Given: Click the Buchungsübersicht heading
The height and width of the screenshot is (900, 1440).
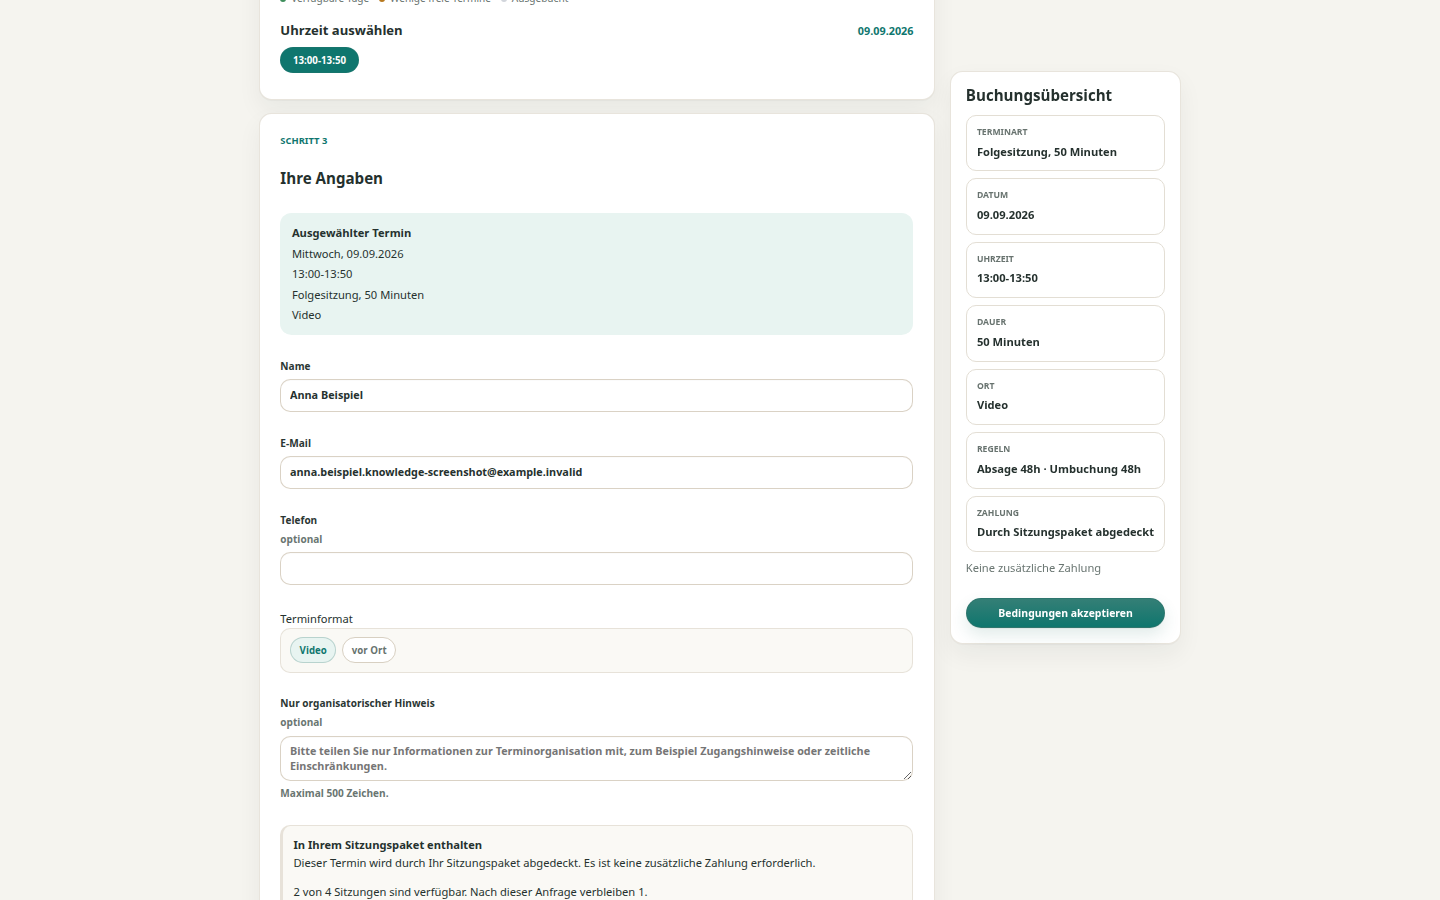Looking at the screenshot, I should (x=1039, y=96).
